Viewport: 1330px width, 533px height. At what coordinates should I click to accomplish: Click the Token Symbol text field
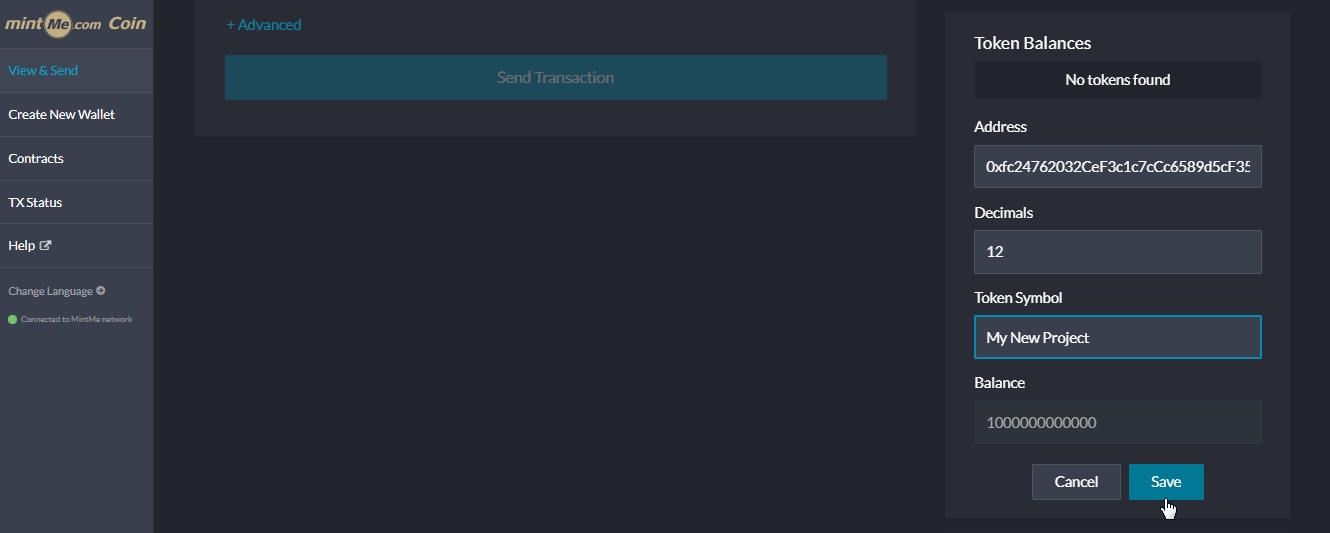click(1117, 338)
